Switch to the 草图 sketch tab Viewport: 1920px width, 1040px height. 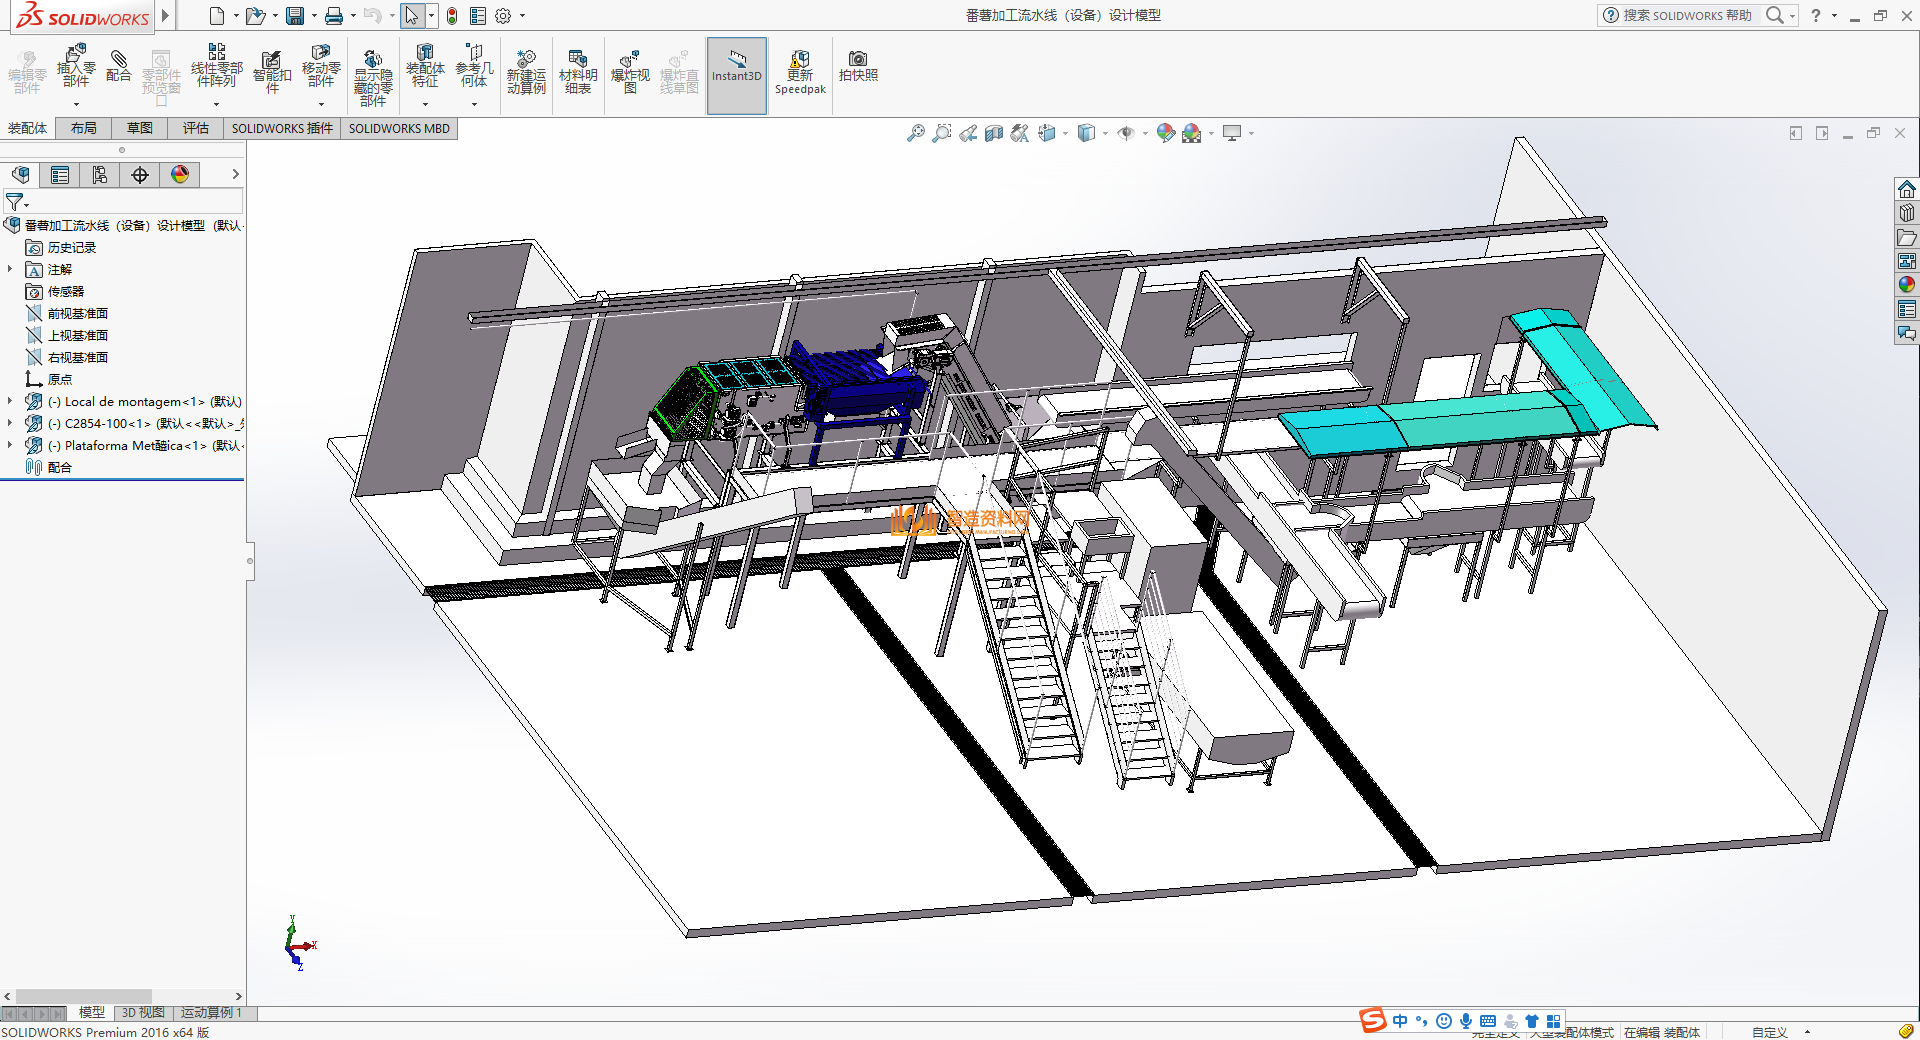tap(140, 128)
